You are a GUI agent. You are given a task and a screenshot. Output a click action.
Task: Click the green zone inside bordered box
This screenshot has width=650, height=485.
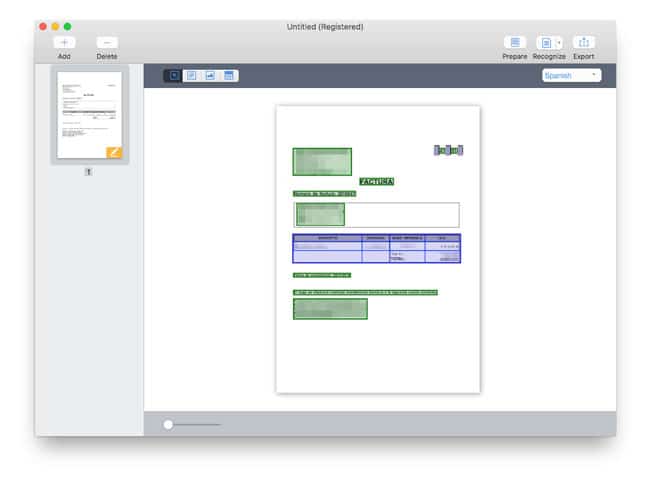point(320,214)
